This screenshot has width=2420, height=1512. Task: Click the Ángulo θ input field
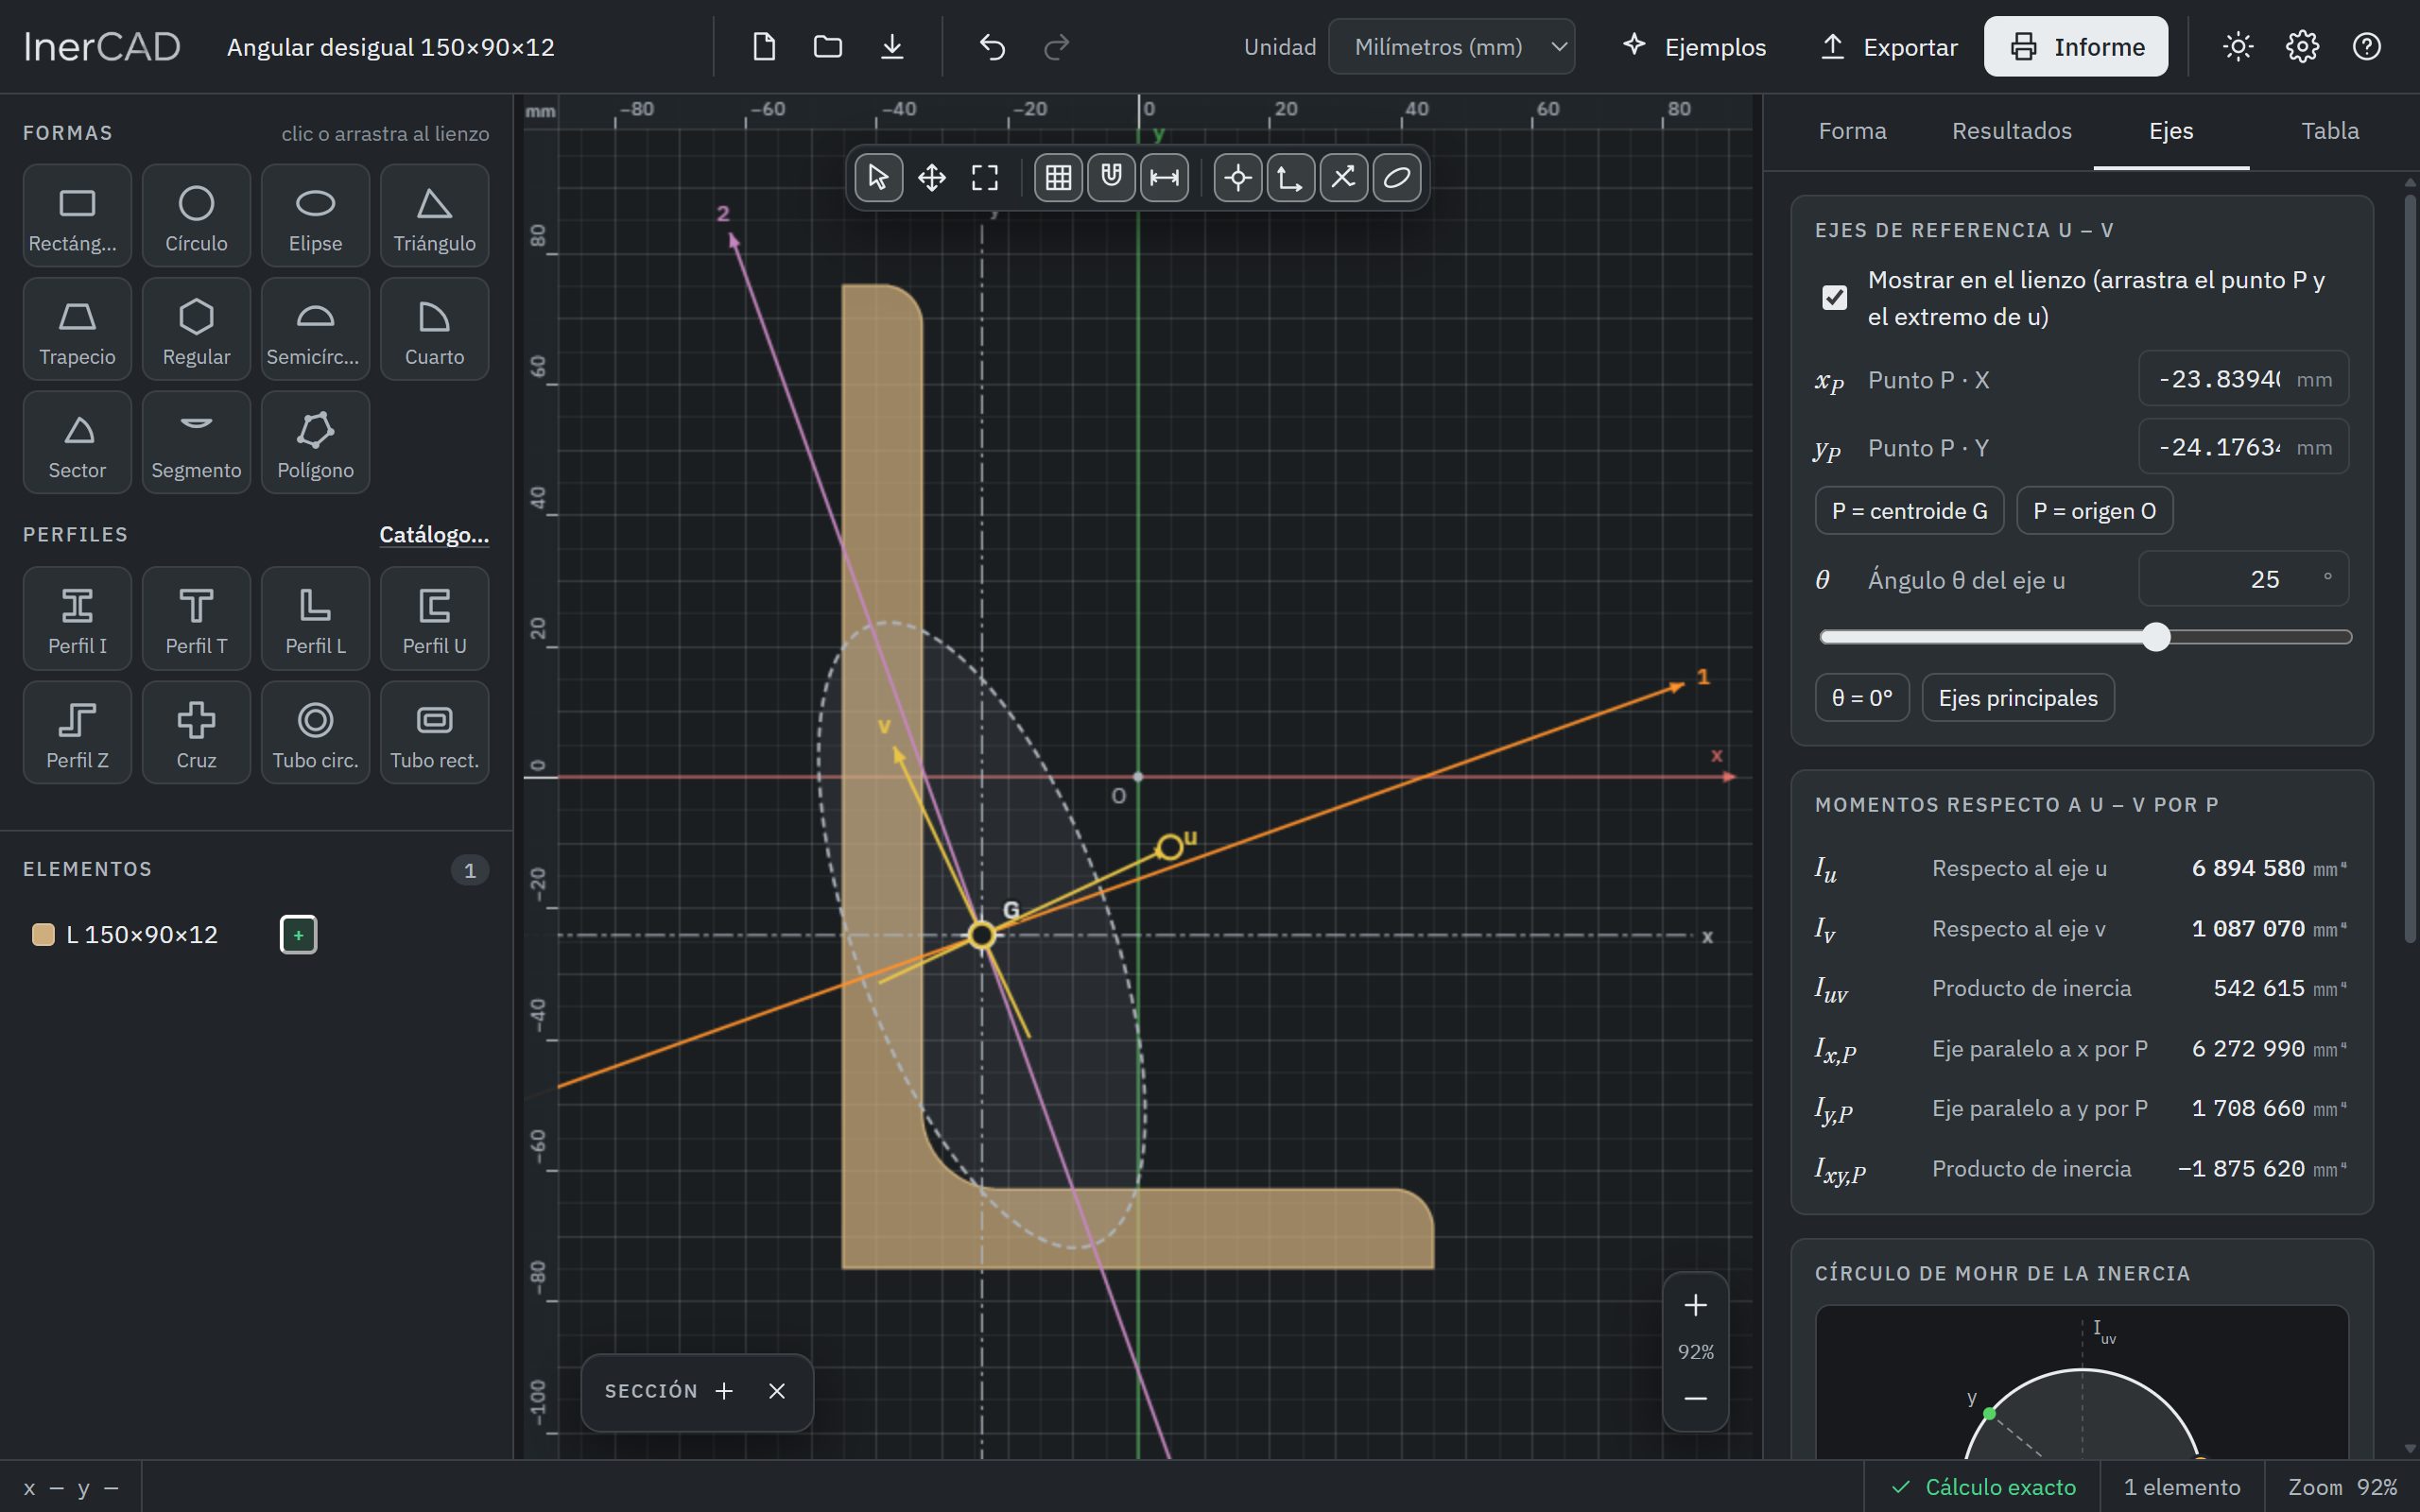click(2243, 579)
